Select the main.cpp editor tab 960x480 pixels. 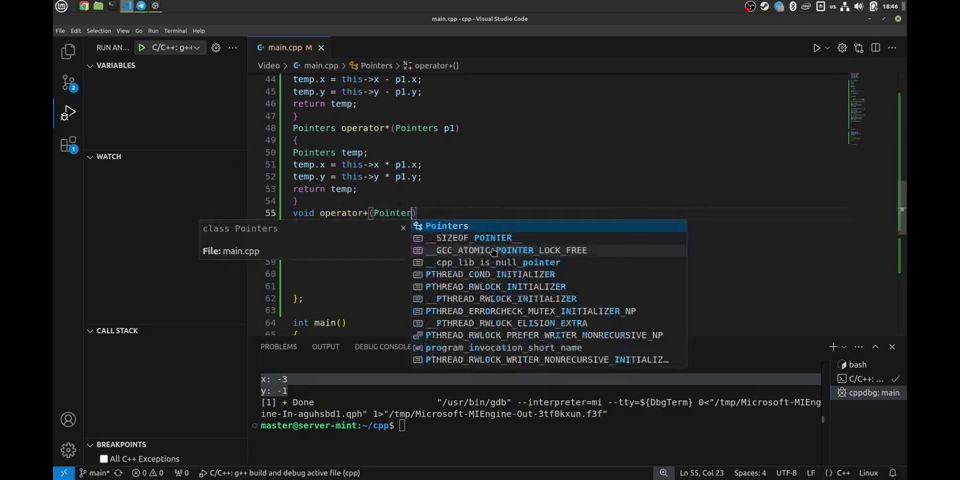pos(290,48)
